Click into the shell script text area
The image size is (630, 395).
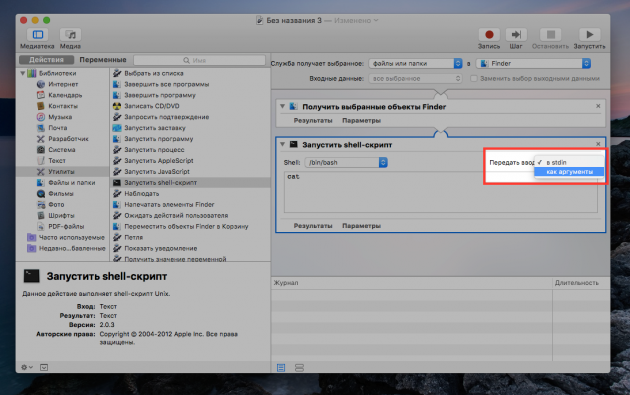441,192
